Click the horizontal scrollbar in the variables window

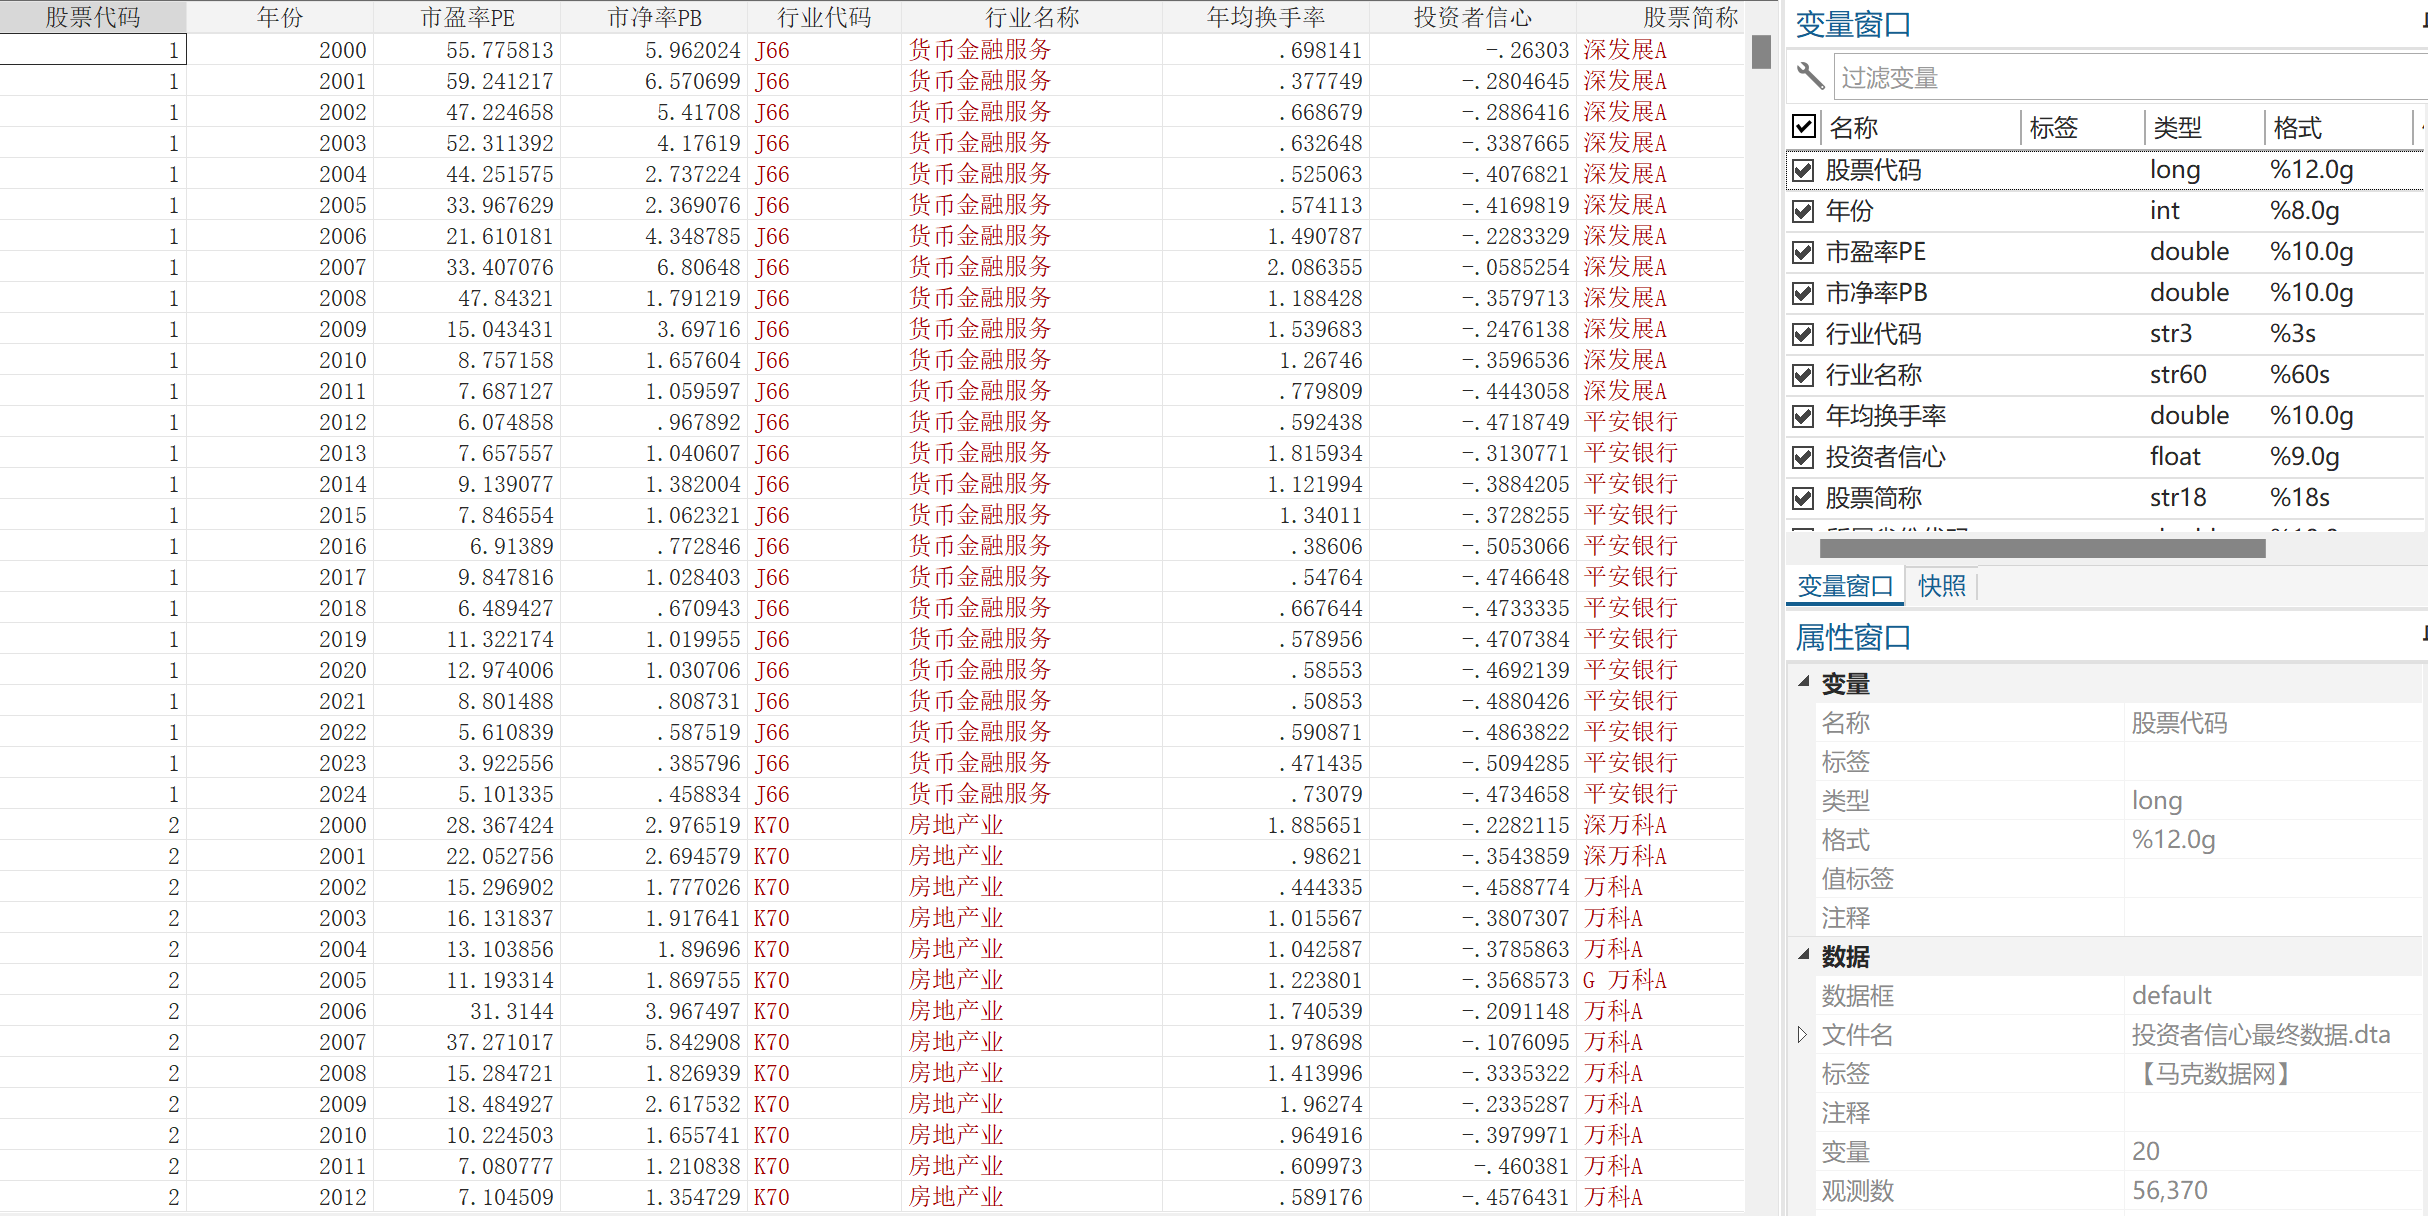pyautogui.click(x=2041, y=548)
